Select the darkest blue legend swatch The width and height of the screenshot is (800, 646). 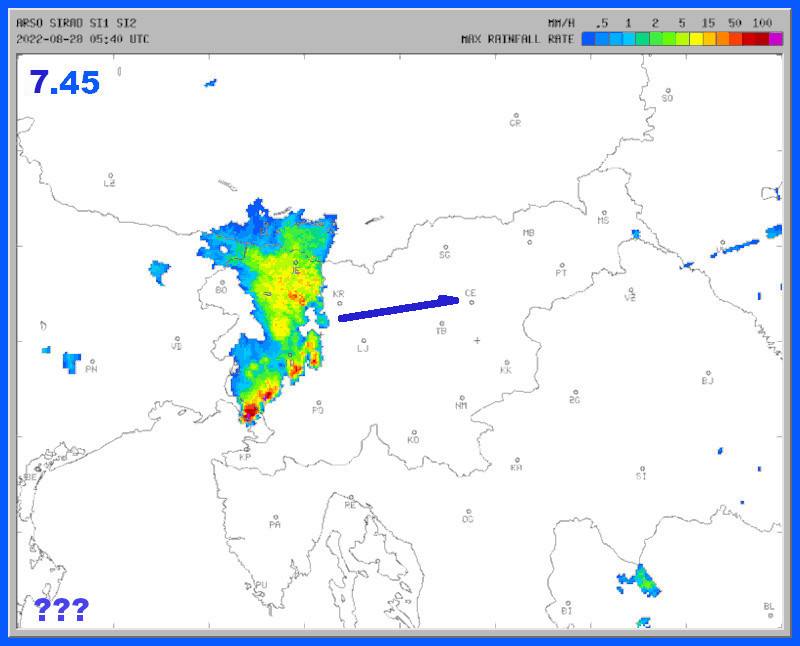pos(589,39)
